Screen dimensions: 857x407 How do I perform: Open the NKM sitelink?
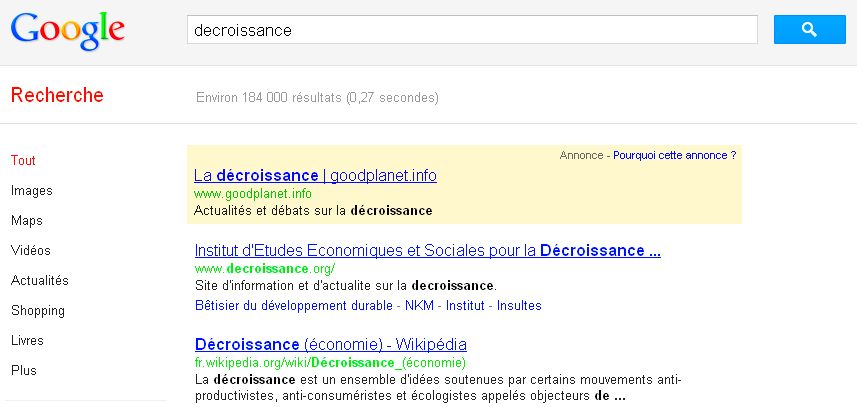[419, 305]
